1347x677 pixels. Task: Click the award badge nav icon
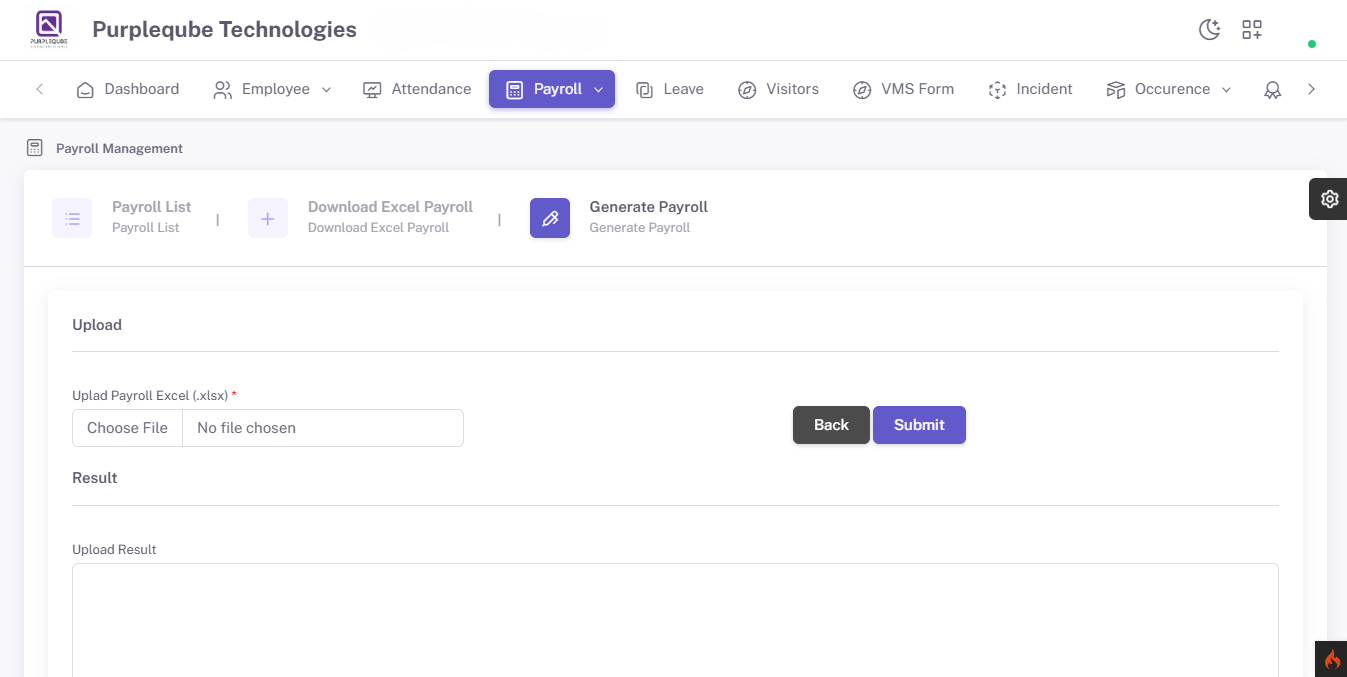click(x=1272, y=90)
